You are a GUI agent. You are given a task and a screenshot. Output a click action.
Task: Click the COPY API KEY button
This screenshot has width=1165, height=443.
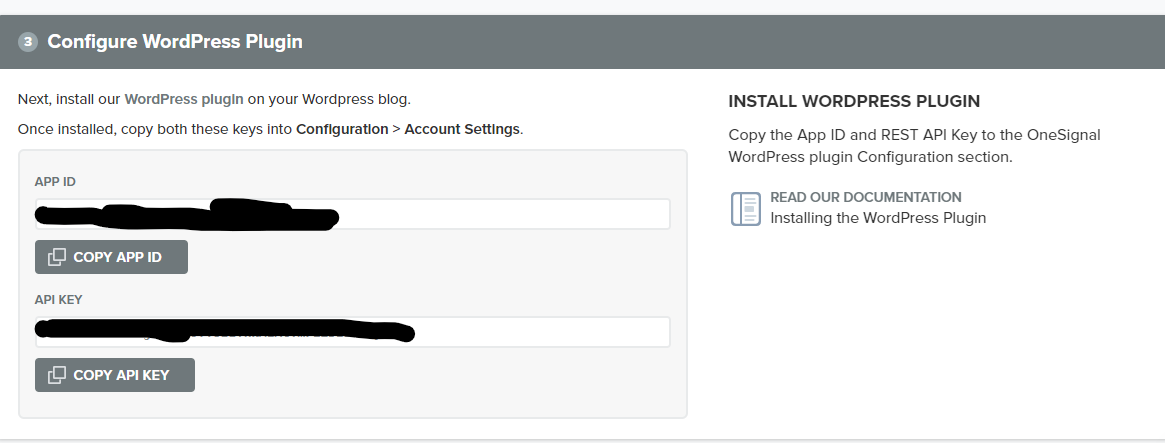(114, 375)
